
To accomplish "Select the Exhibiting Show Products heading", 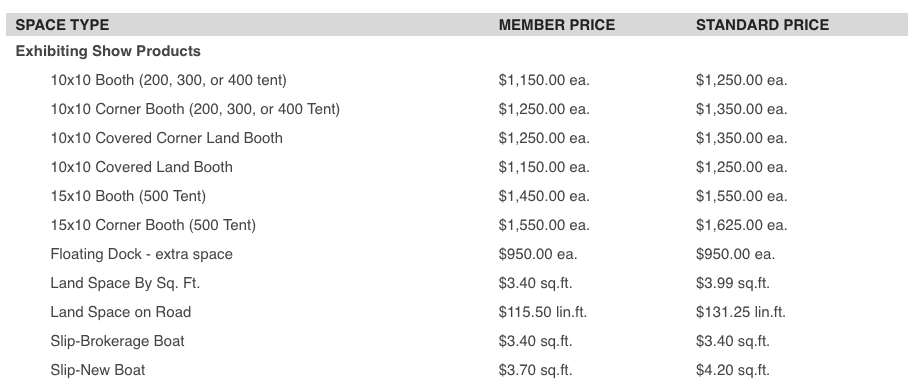I will (x=108, y=51).
